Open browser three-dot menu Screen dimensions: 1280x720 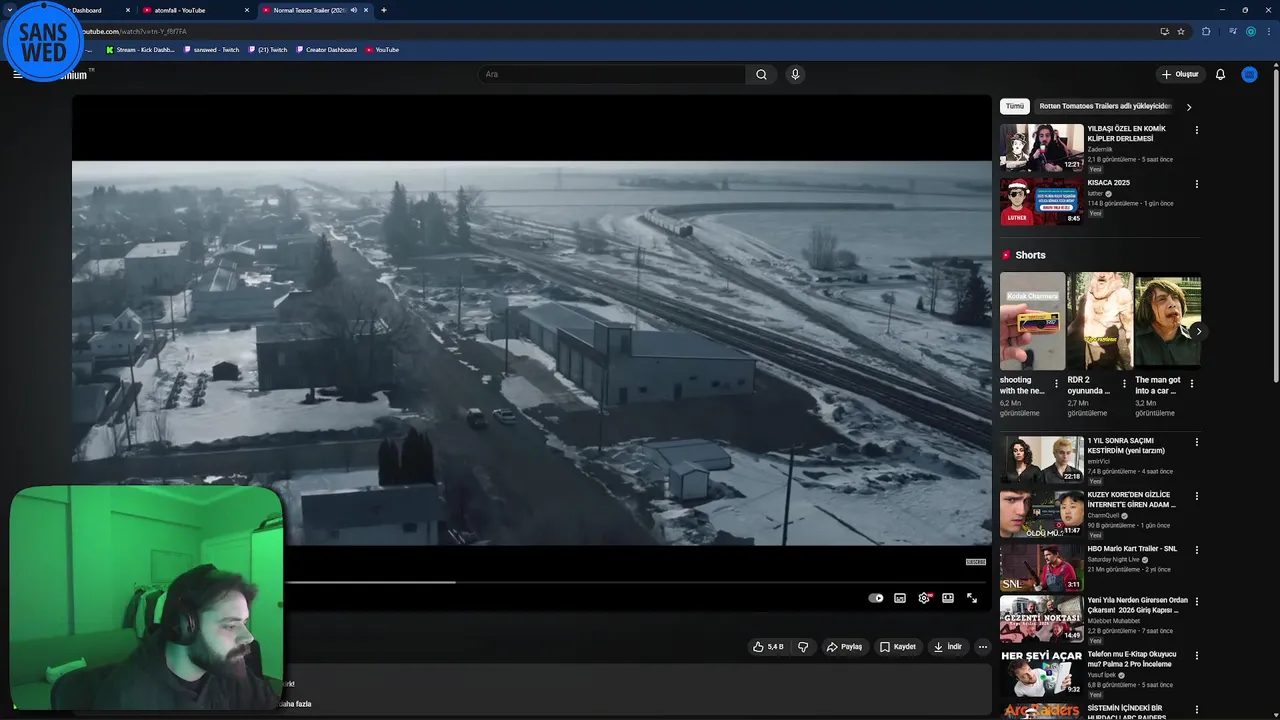[x=1268, y=31]
